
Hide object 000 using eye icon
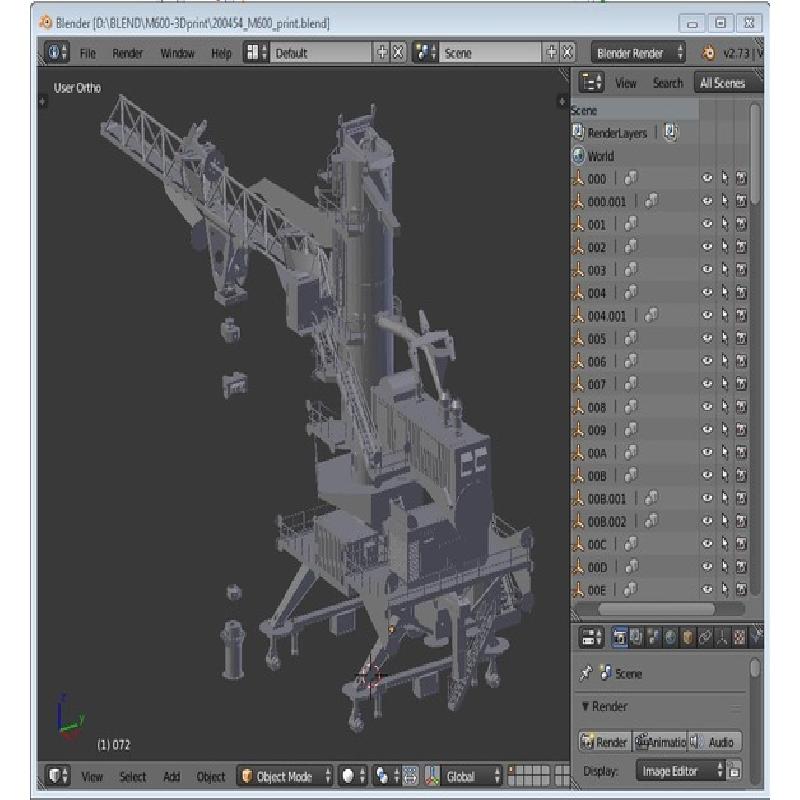707,179
